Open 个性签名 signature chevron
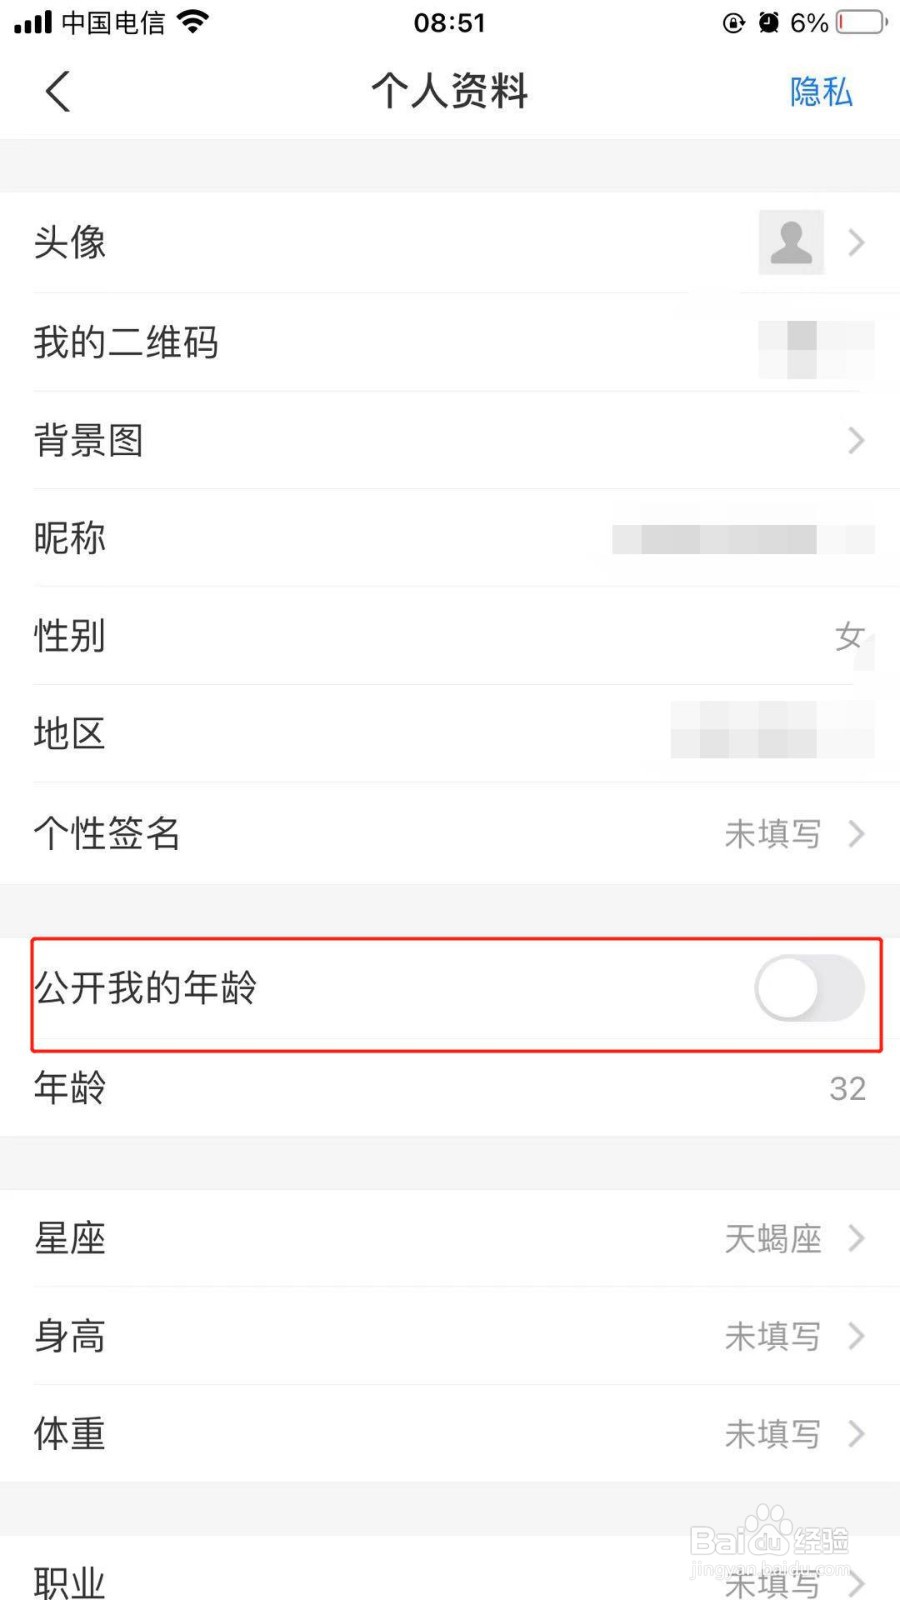 pos(856,833)
